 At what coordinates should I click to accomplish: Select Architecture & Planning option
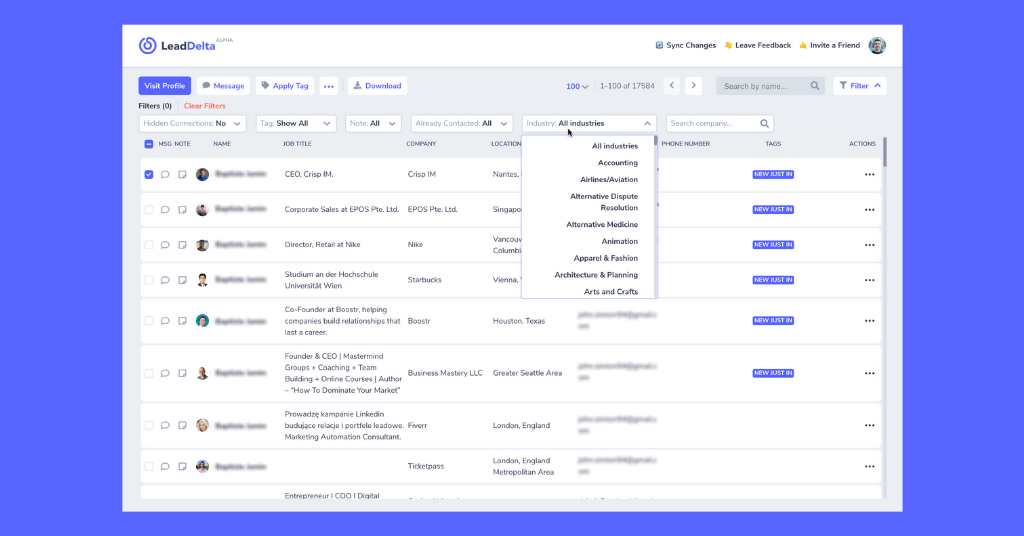coord(596,275)
